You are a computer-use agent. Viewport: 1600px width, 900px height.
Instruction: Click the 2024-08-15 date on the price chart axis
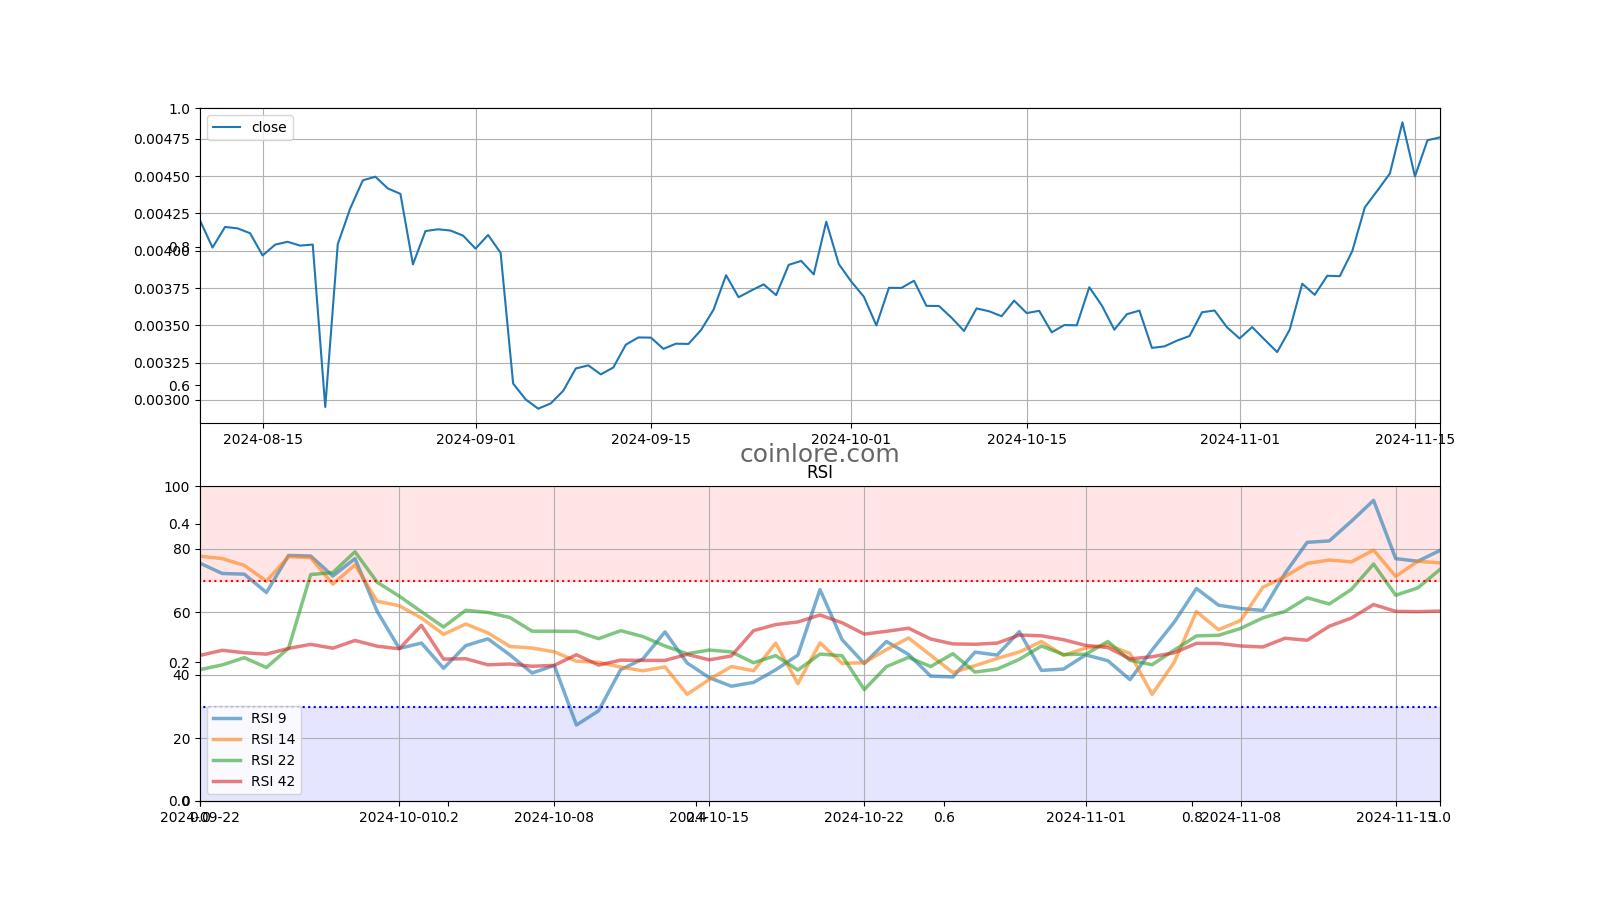pyautogui.click(x=263, y=439)
